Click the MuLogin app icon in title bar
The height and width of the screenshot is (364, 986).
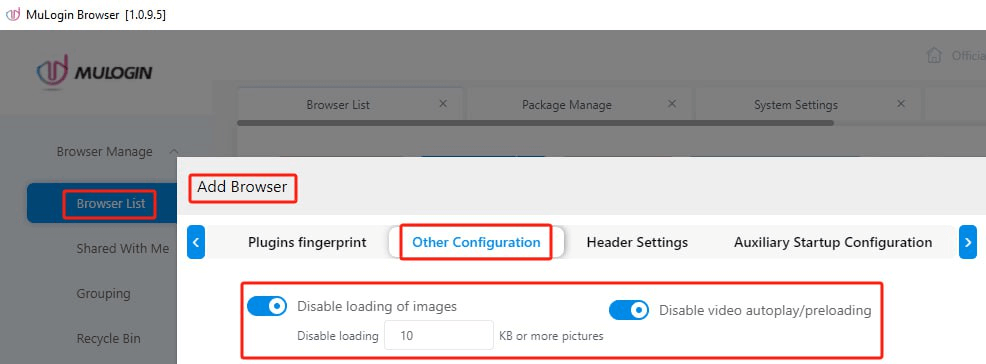[x=13, y=14]
